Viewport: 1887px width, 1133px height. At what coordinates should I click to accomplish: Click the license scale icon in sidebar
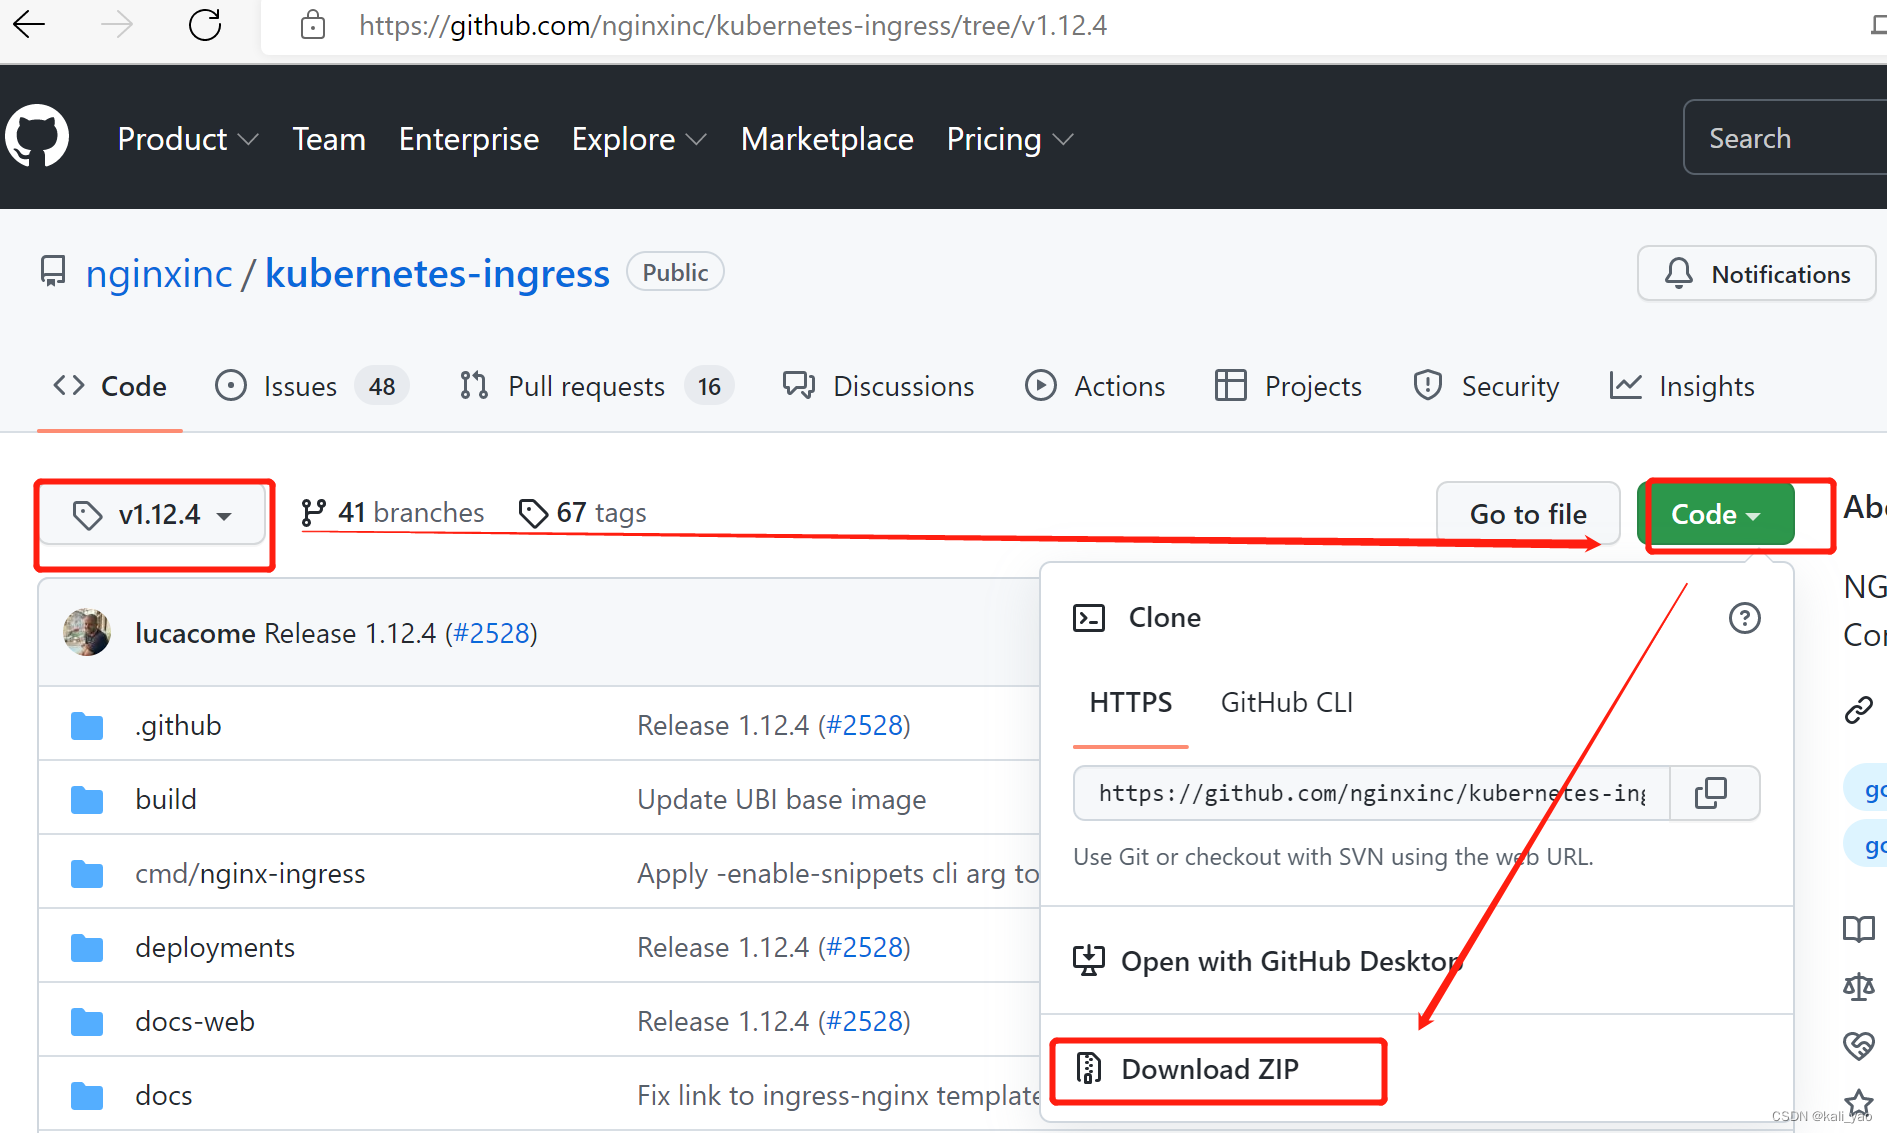pyautogui.click(x=1859, y=987)
